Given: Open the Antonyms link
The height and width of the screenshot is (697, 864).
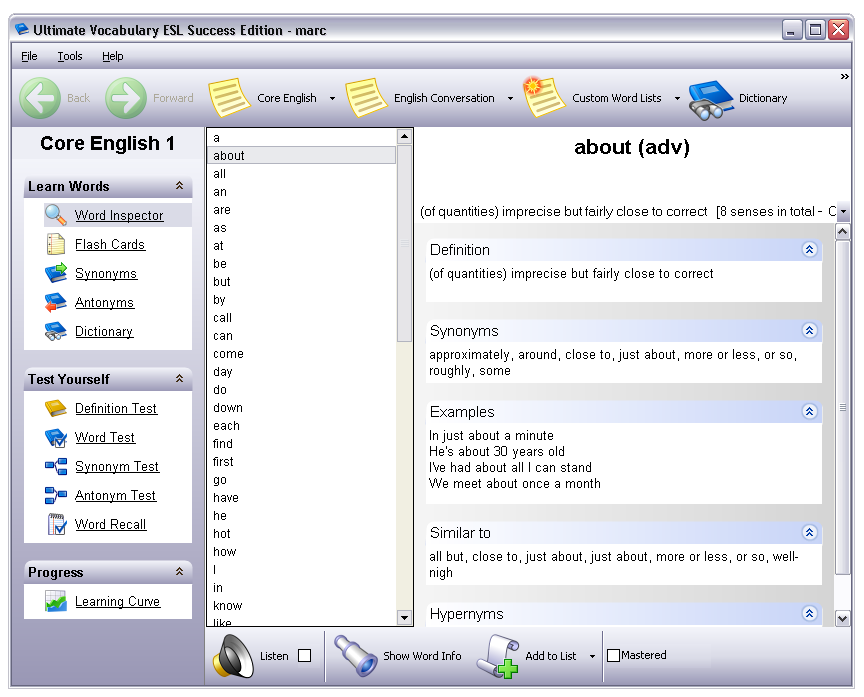Looking at the screenshot, I should (x=105, y=302).
